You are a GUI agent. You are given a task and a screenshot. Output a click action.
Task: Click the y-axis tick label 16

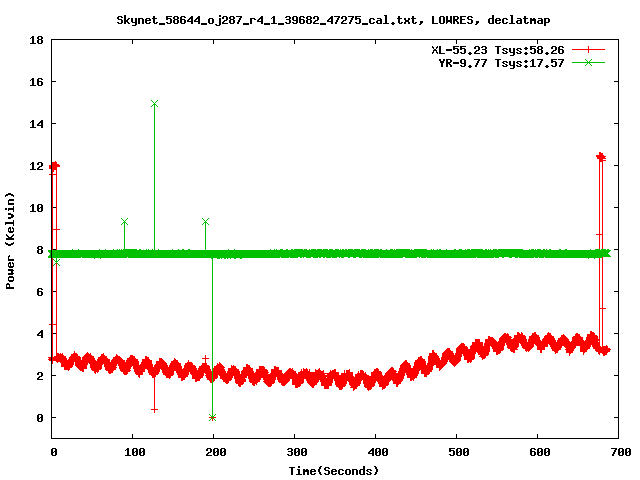[x=36, y=82]
